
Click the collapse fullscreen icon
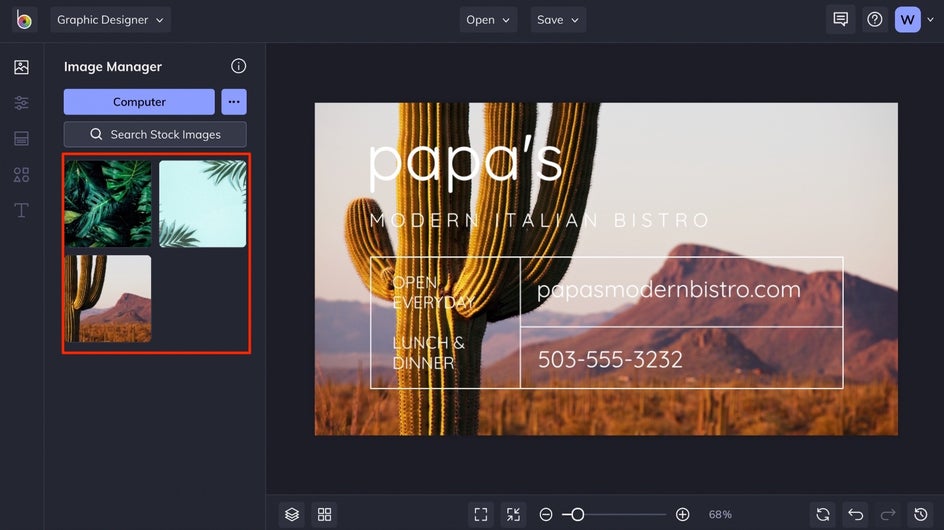(513, 514)
